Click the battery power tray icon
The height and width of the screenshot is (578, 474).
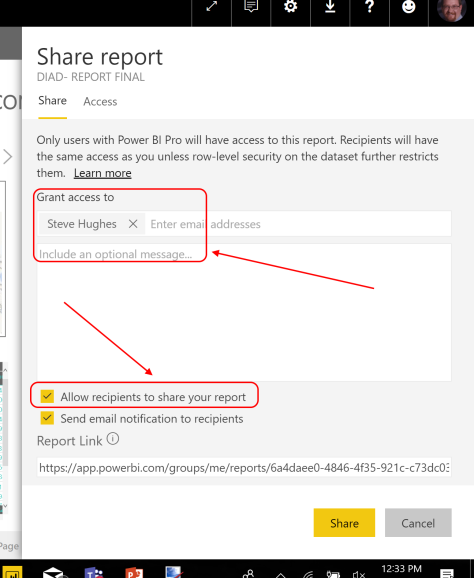(x=333, y=574)
